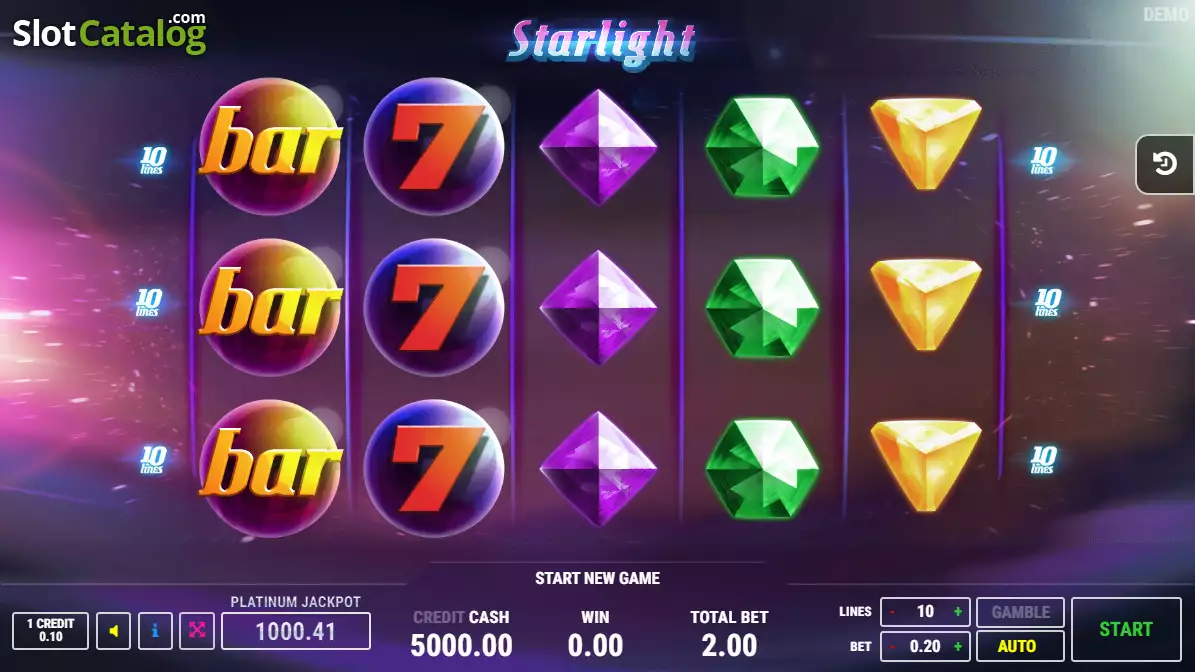Viewport: 1195px width, 672px height.
Task: Click the middle-right 10 lines indicator
Action: [1048, 302]
